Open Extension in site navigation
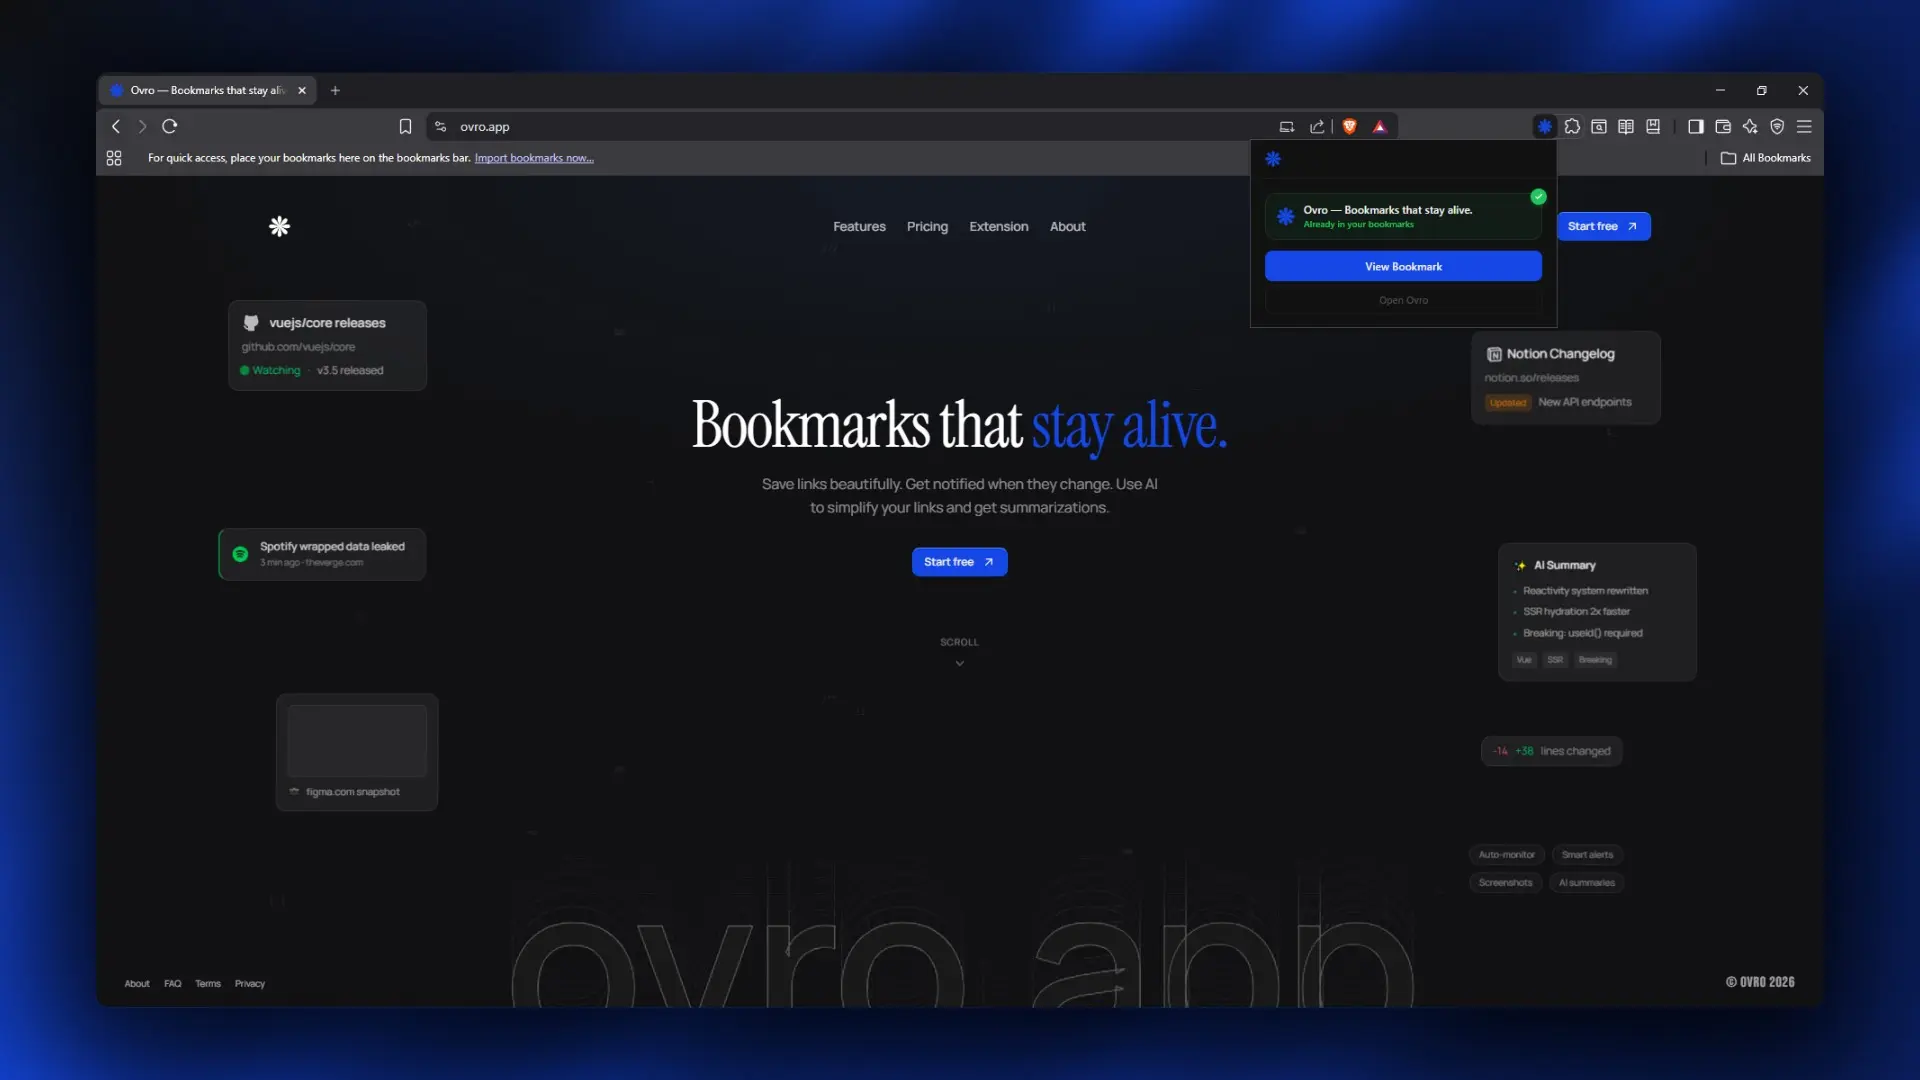This screenshot has height=1080, width=1920. tap(998, 226)
